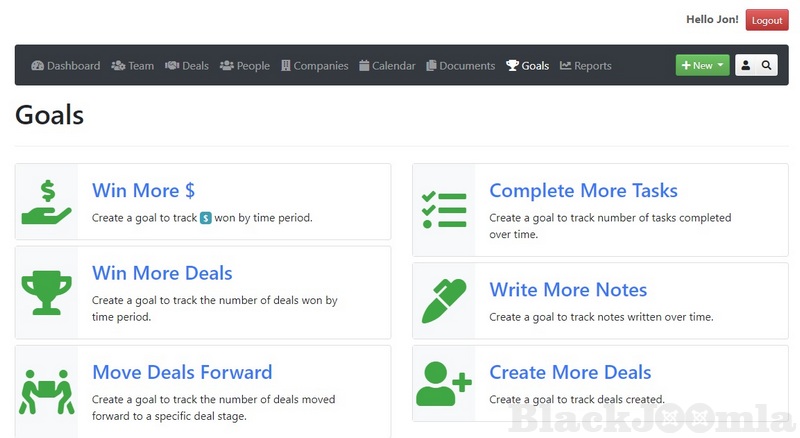Navigate to Deals in the navbar
The image size is (800, 438).
(187, 66)
